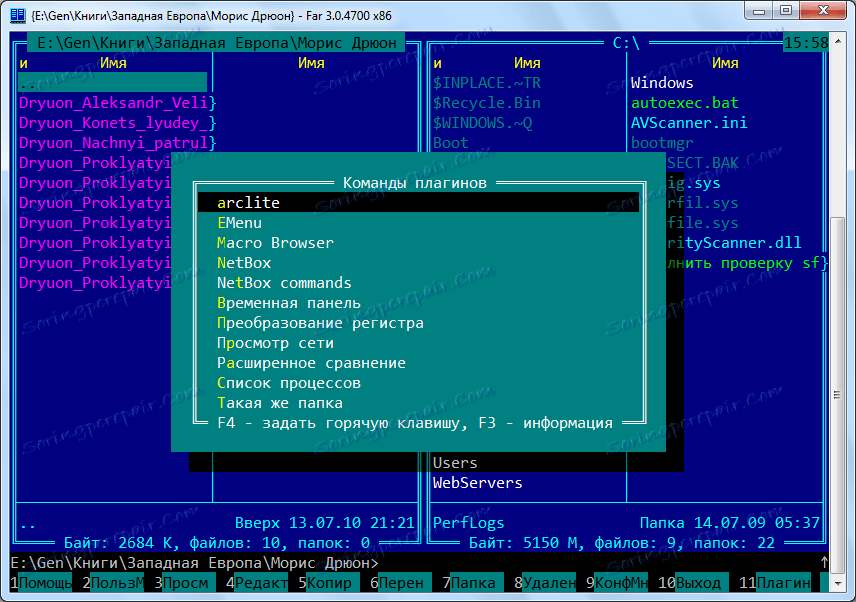Click the PerfLogs status line in the right panel
Image resolution: width=856 pixels, height=602 pixels.
[x=626, y=523]
